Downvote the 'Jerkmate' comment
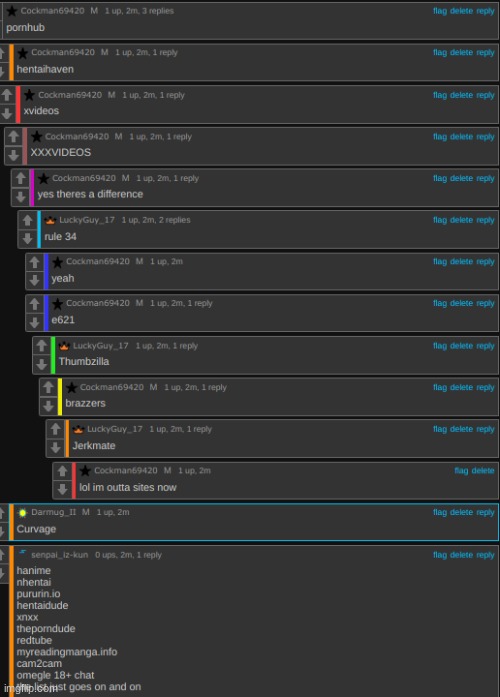This screenshot has height=697, width=500. [56, 448]
